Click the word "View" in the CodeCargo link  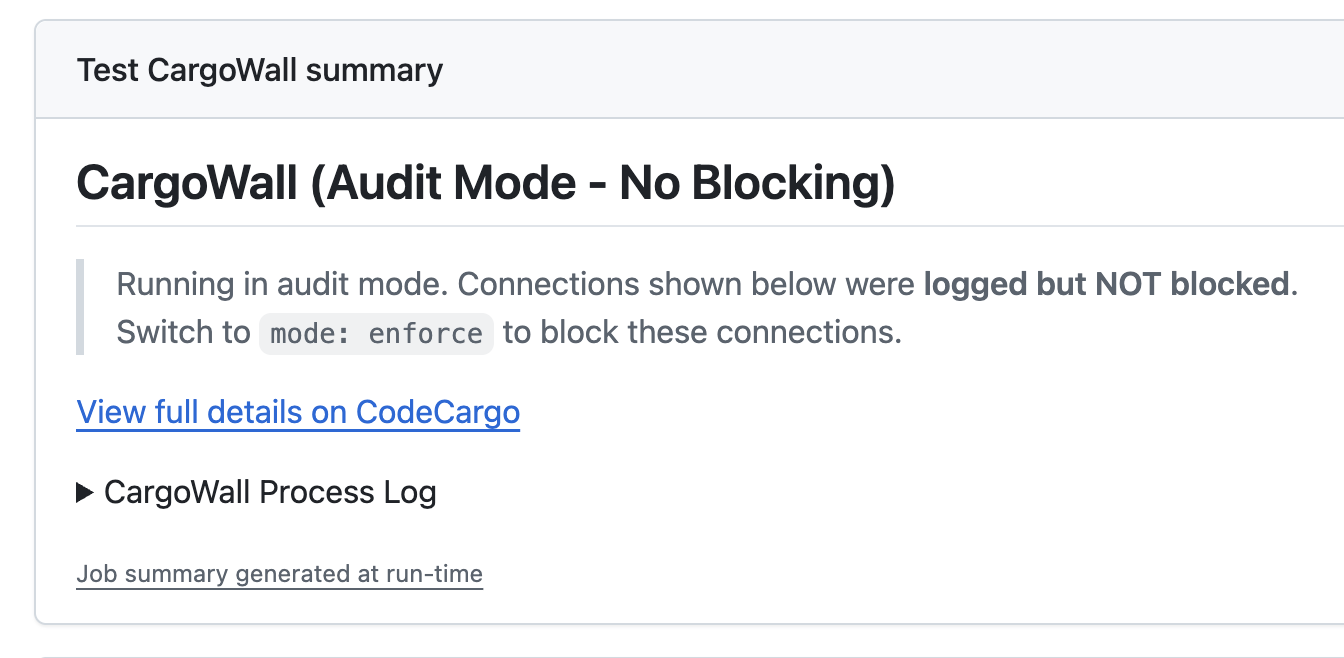tap(104, 412)
